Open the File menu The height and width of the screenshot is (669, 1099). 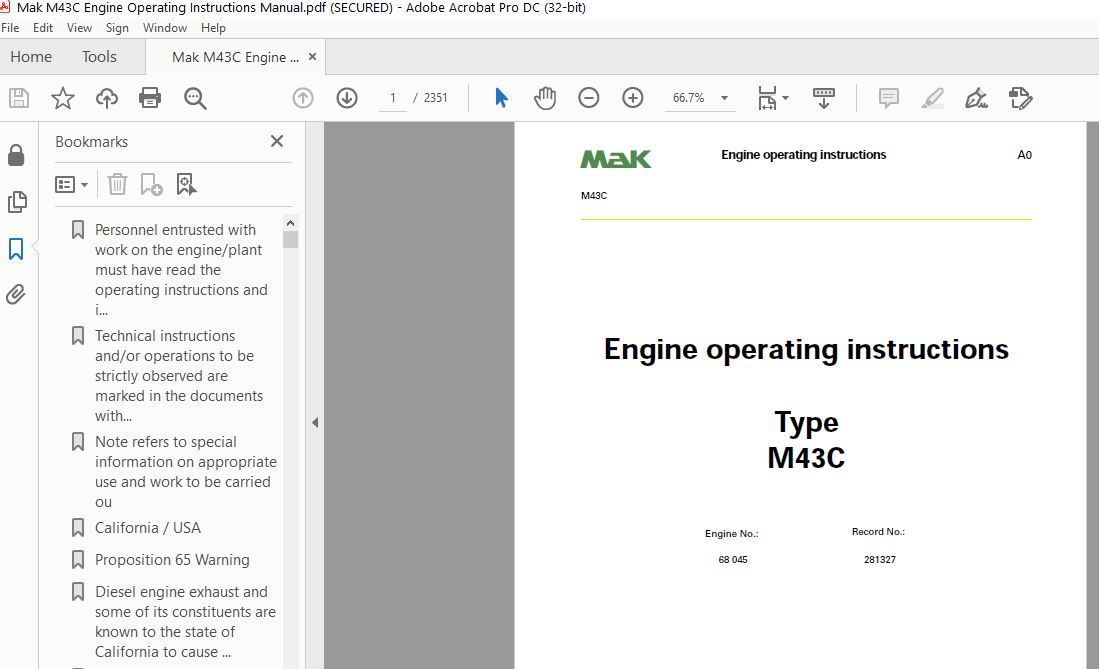click(11, 27)
